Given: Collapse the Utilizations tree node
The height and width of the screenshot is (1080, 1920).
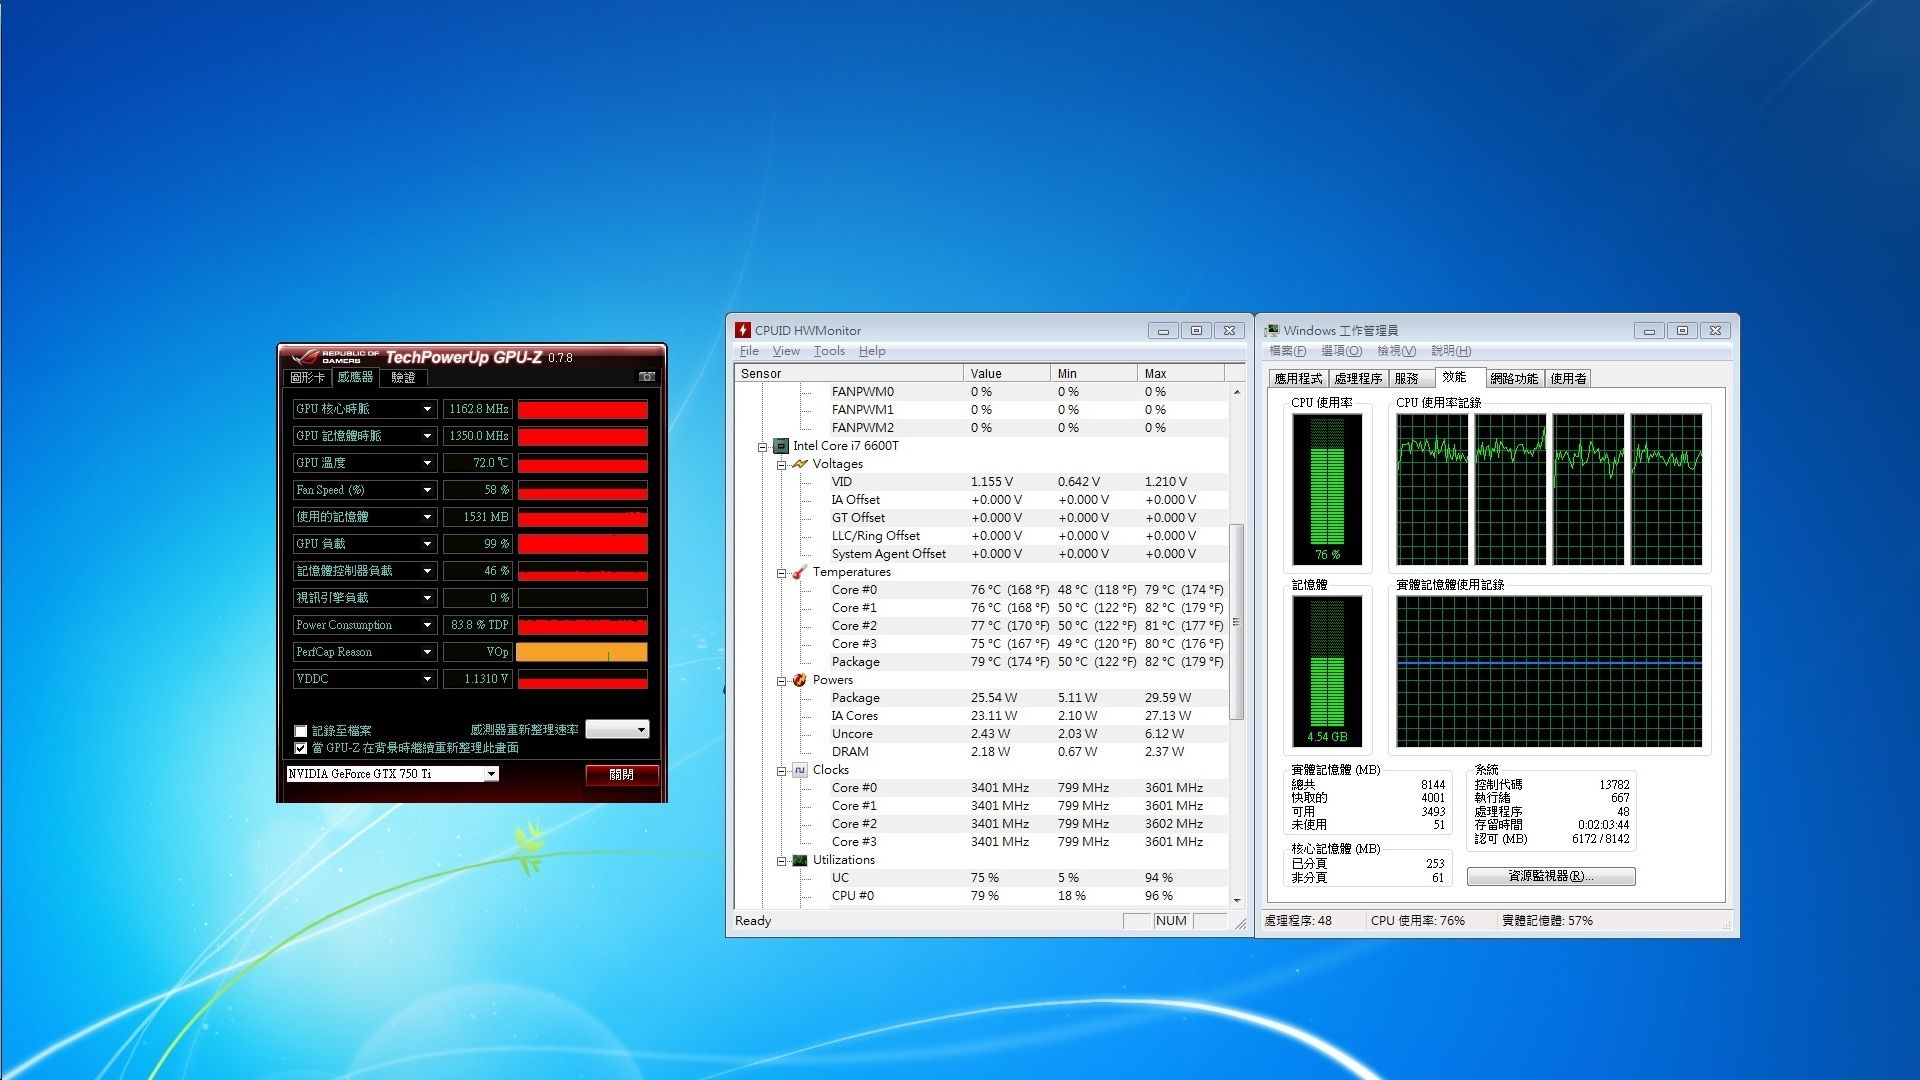Looking at the screenshot, I should [x=782, y=861].
